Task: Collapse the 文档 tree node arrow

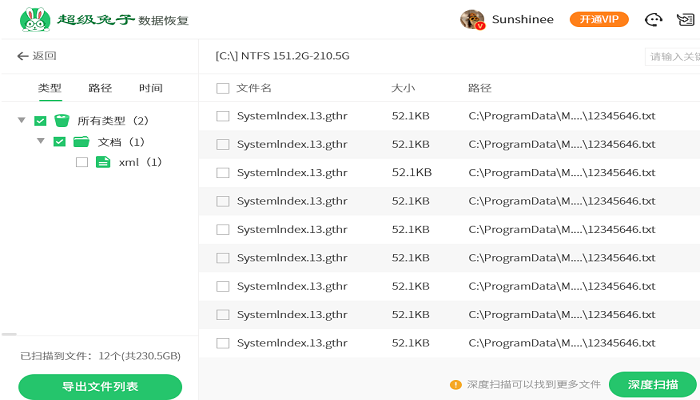Action: coord(41,141)
